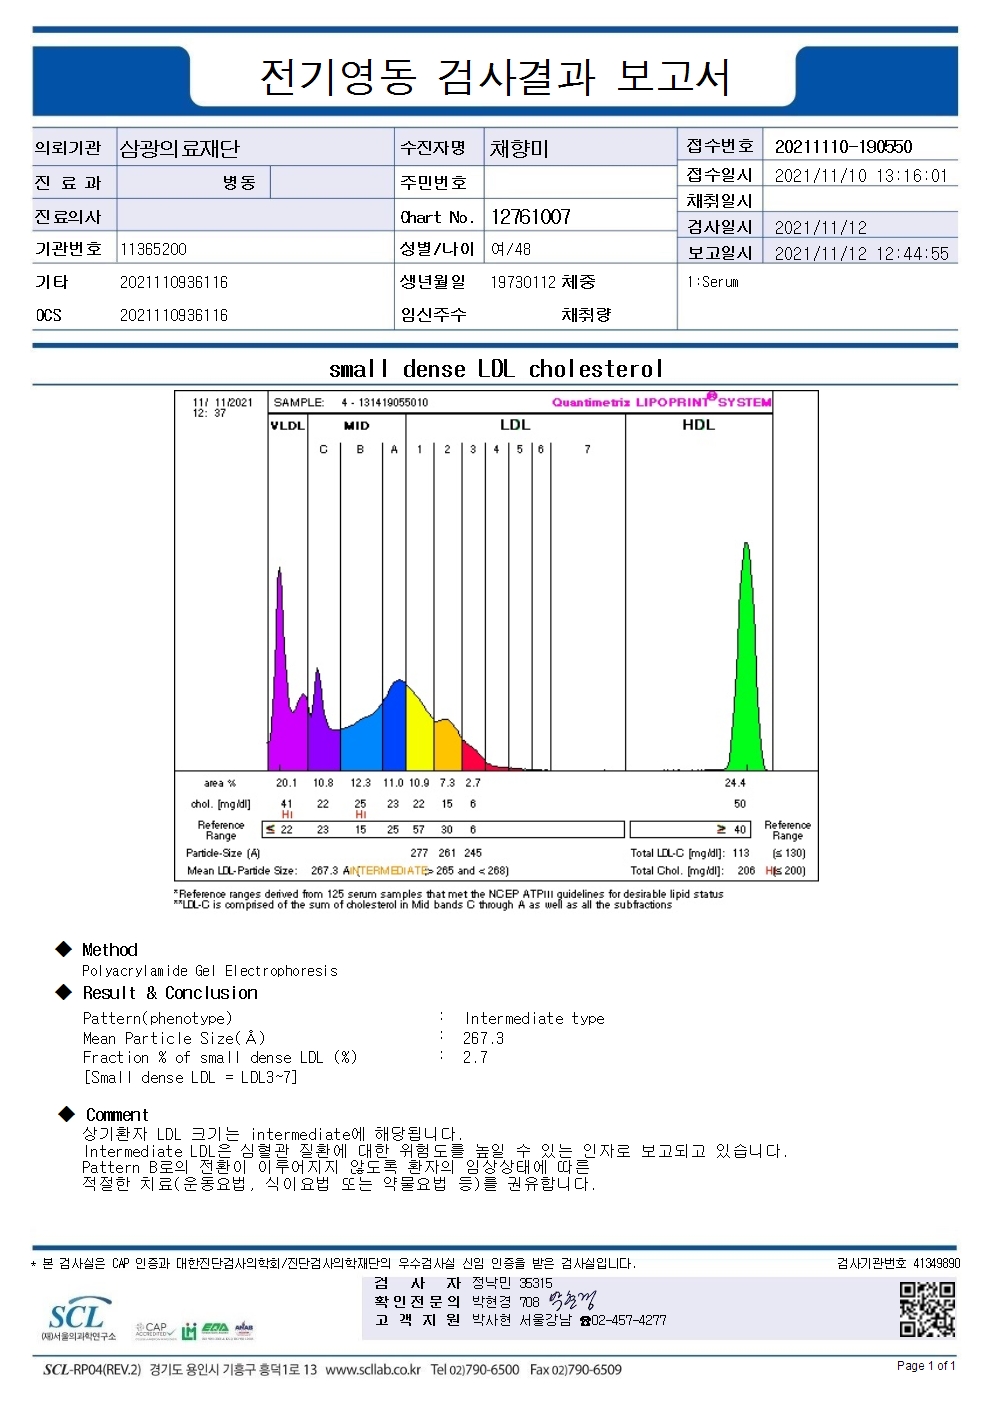Click the handwritten signature beside 박현경 708
The image size is (992, 1403).
click(571, 1301)
